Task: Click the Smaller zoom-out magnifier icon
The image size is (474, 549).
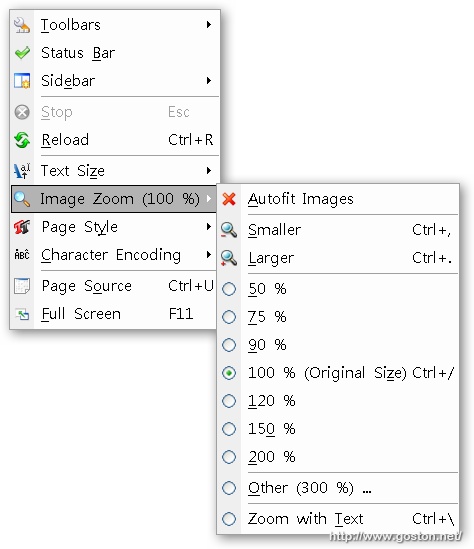Action: (229, 230)
